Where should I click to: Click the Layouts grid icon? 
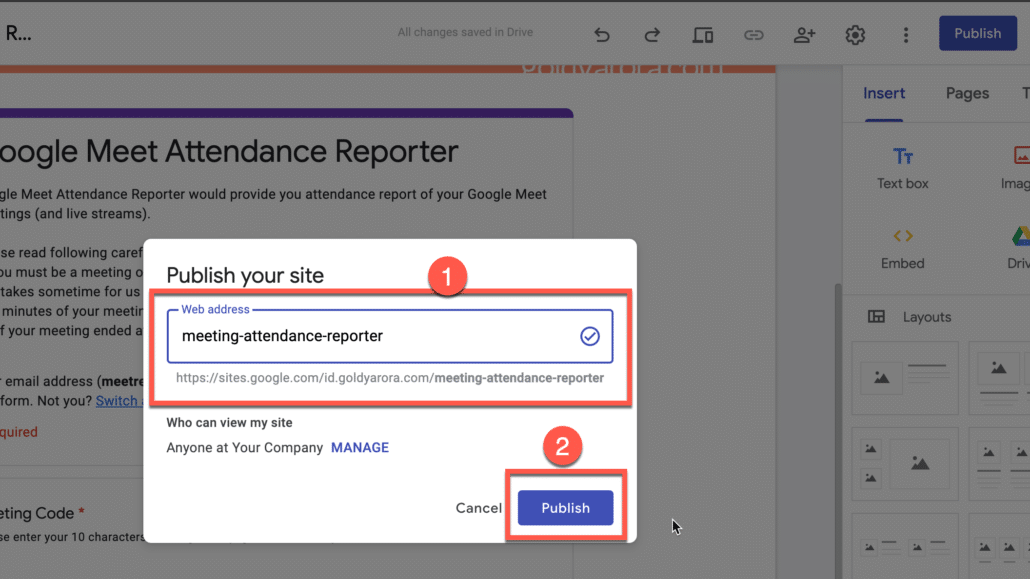pos(876,317)
